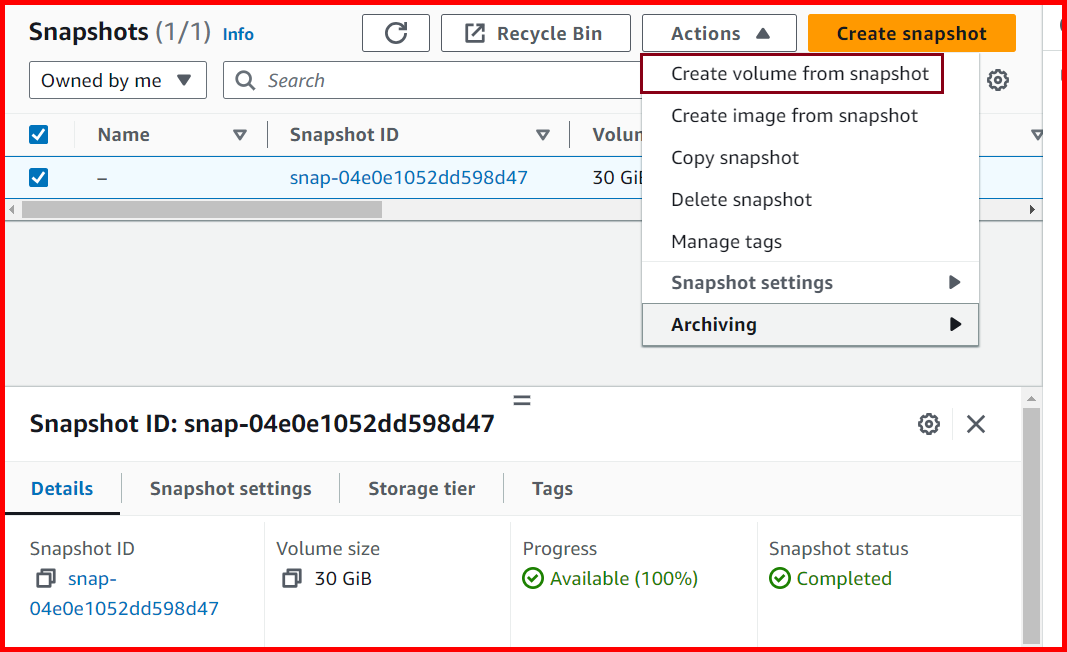Screen dimensions: 1067x652
Task: Choose Delete snapshot from the menu
Action: coord(741,199)
